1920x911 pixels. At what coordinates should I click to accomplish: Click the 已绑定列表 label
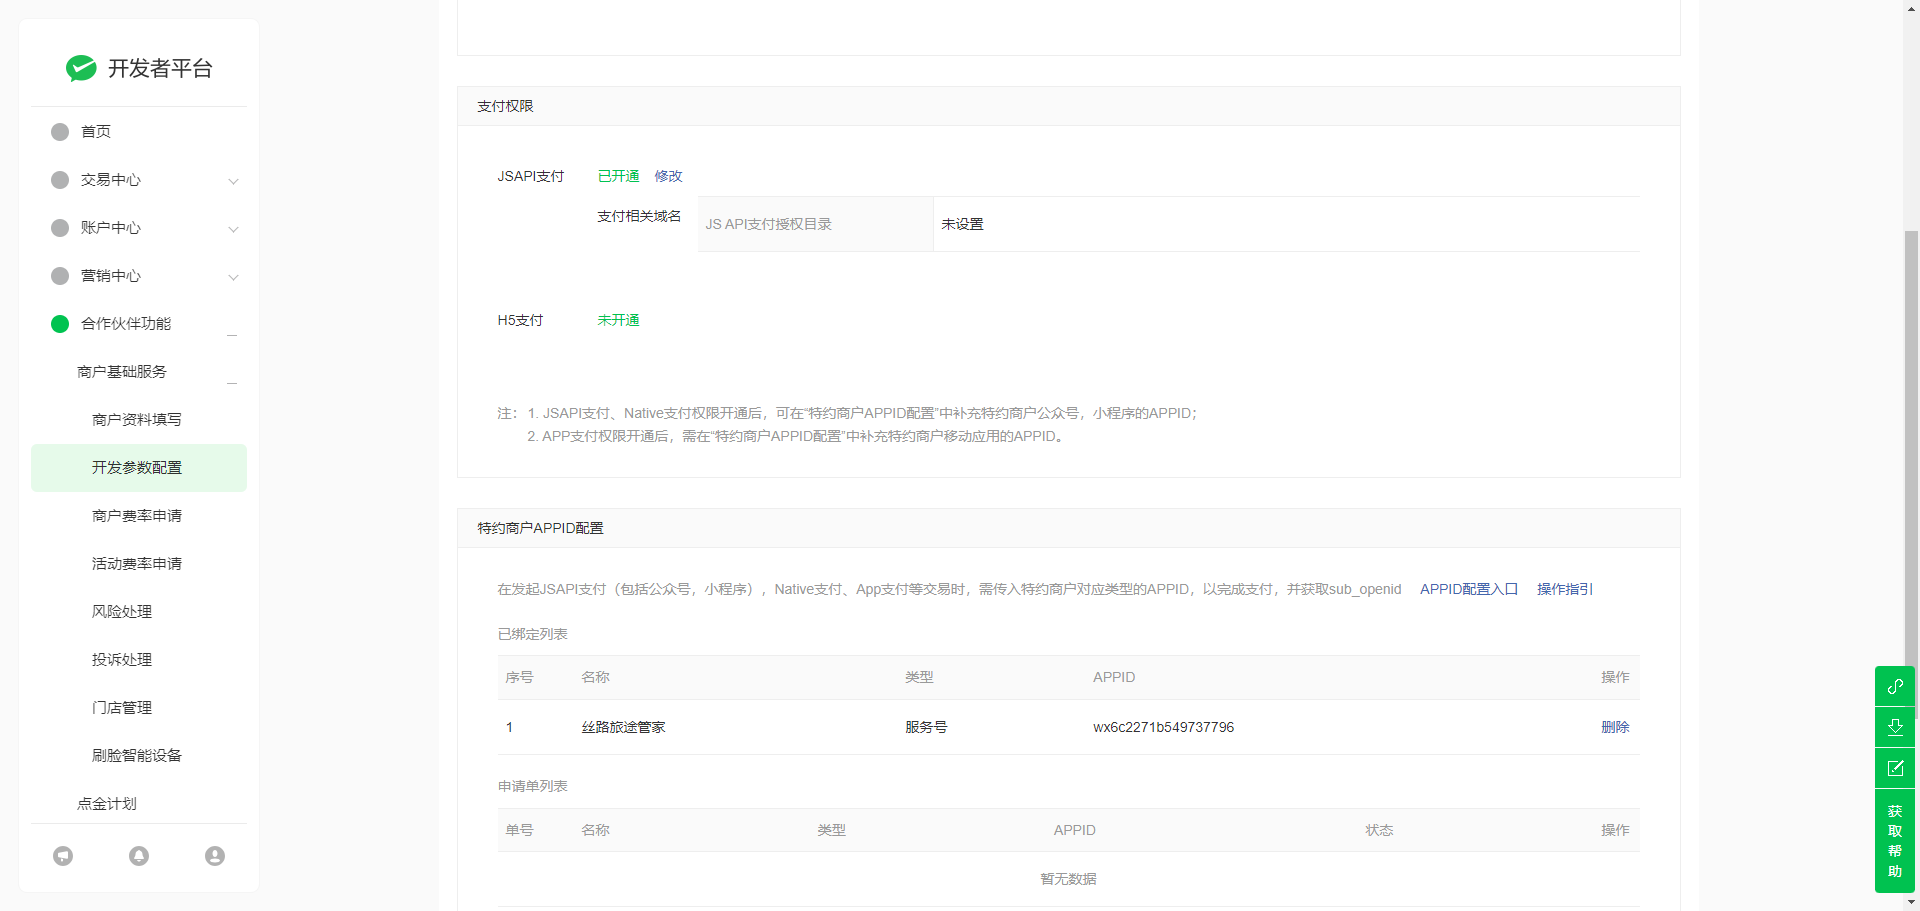[x=532, y=634]
